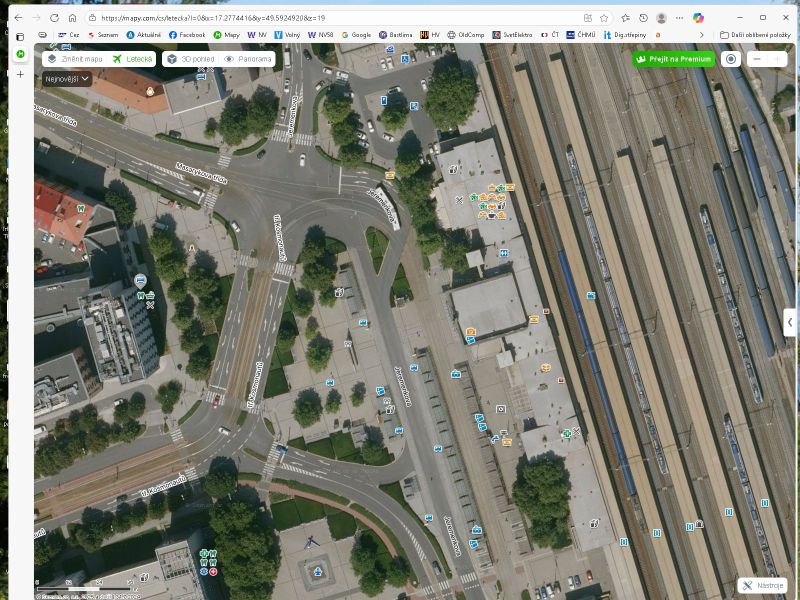This screenshot has width=800, height=600.
Task: Switch to 3D pohled view
Action: tap(190, 59)
